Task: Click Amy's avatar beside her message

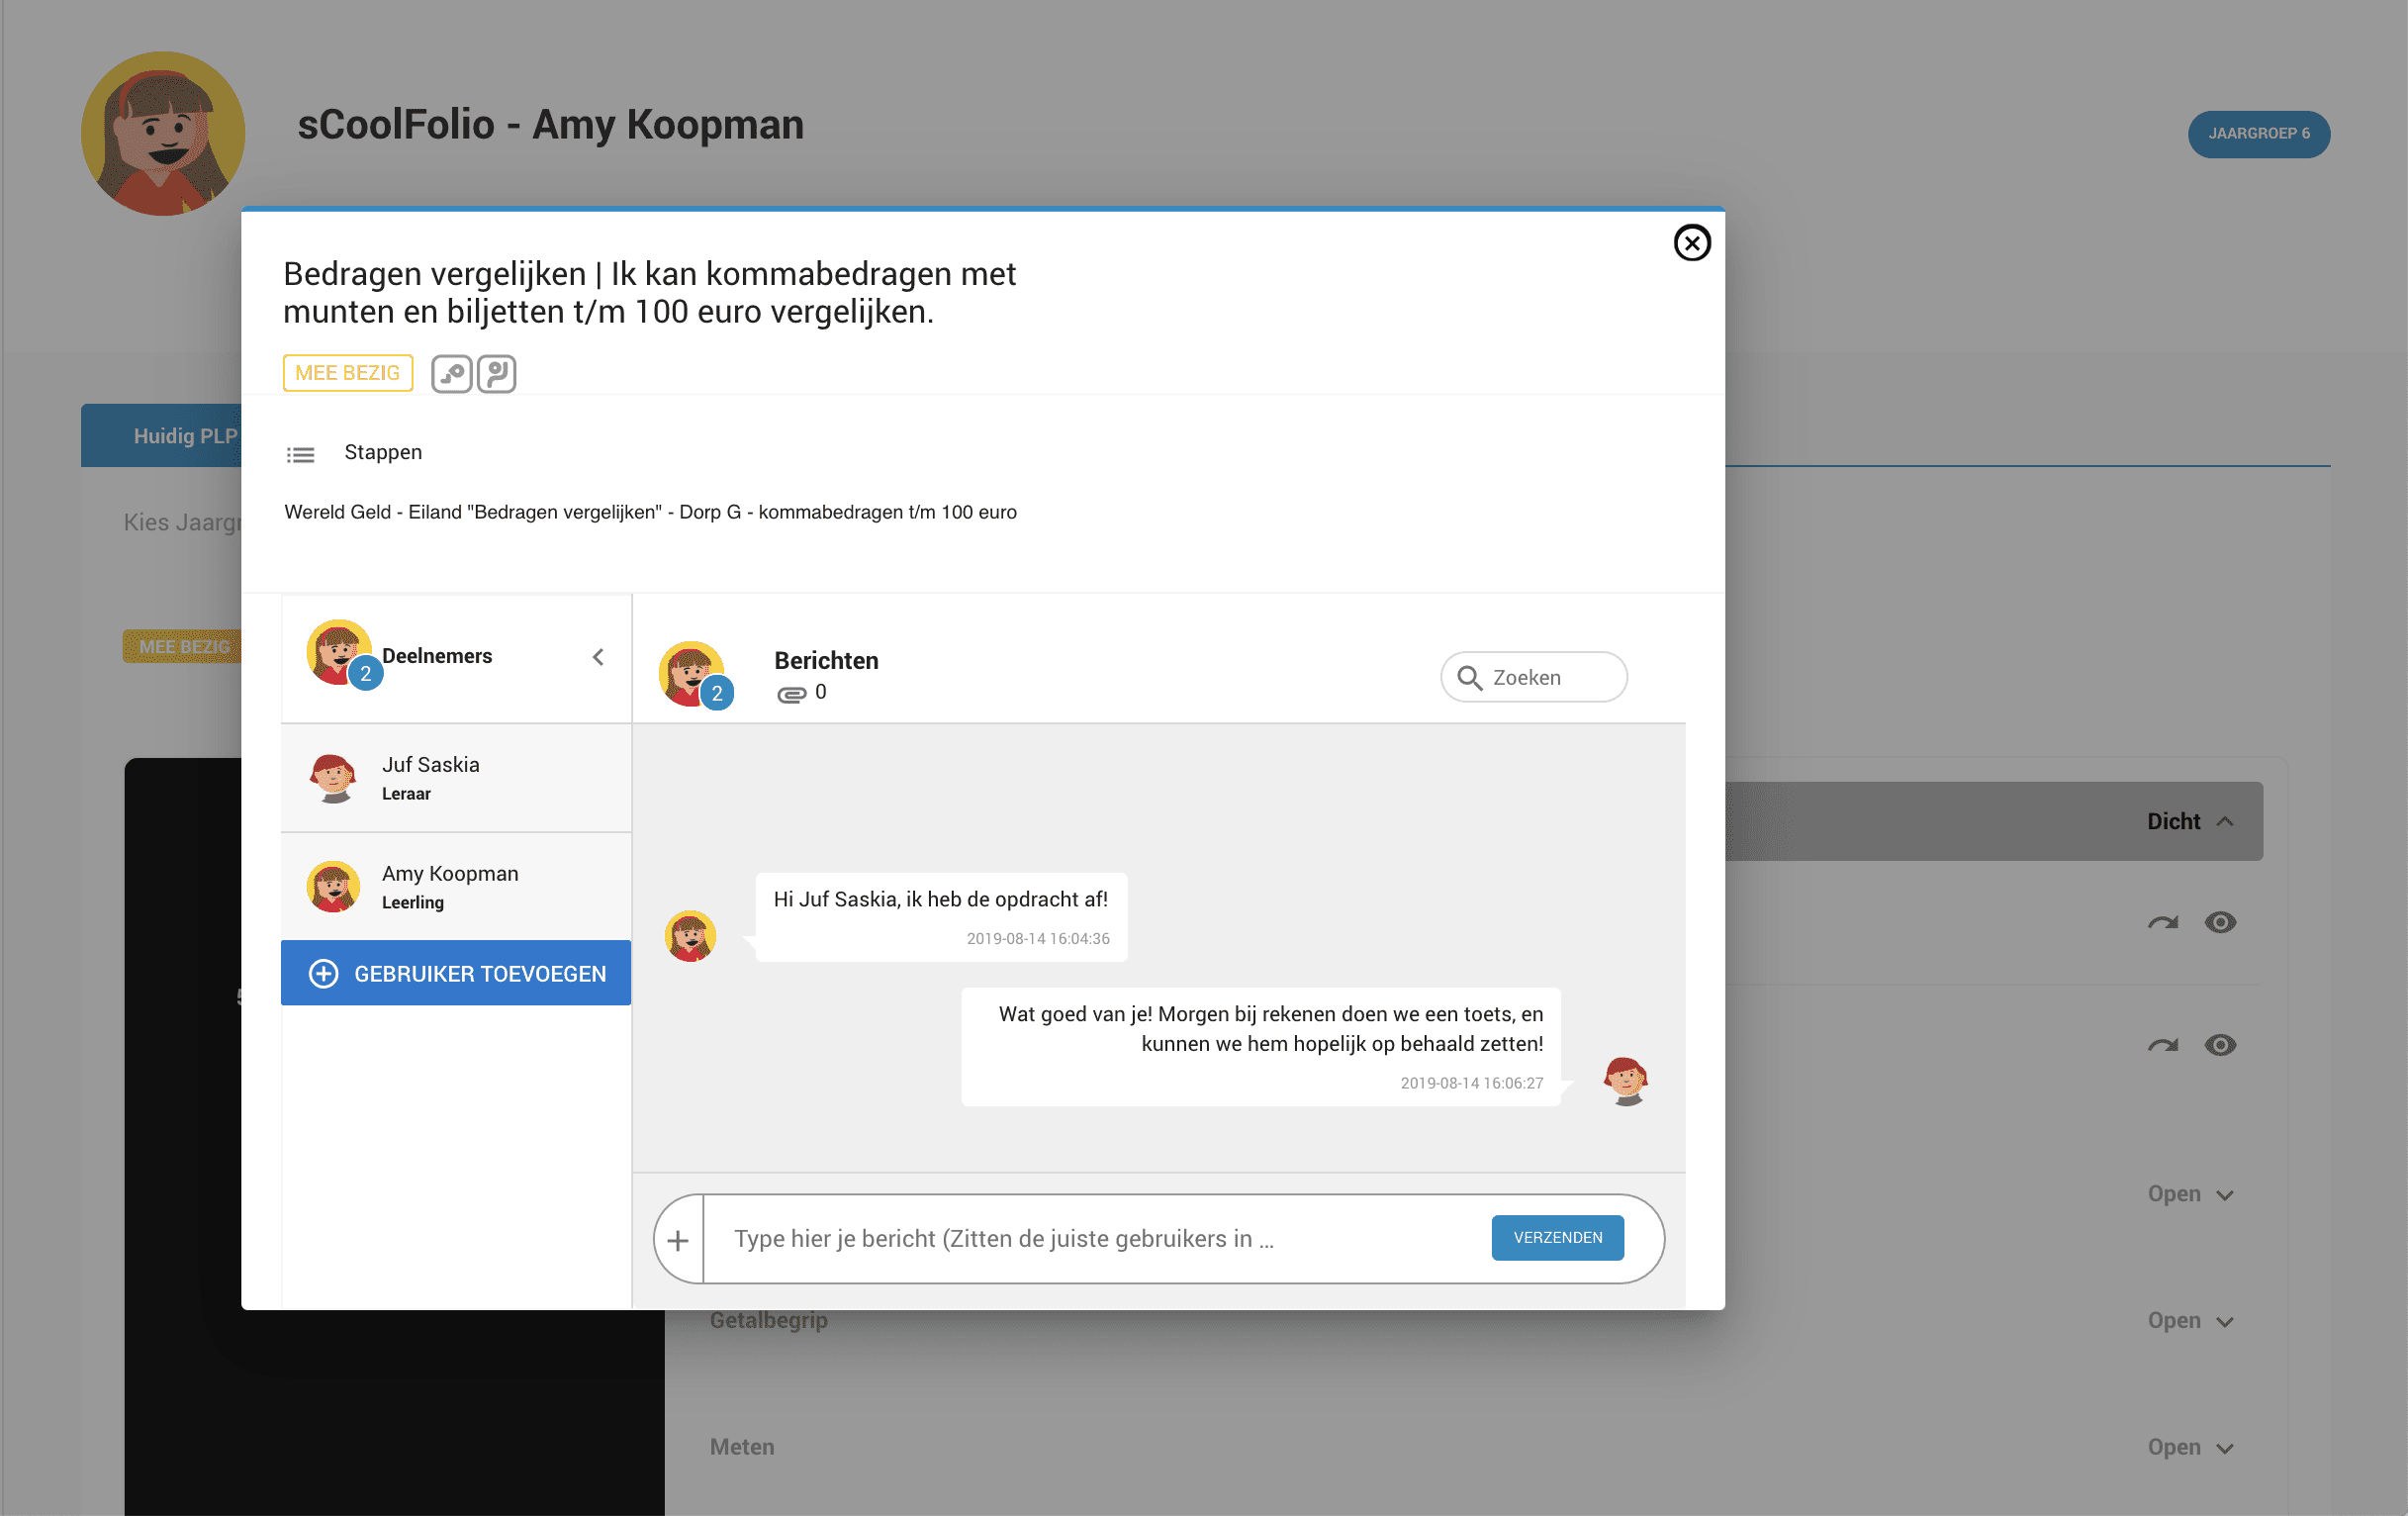Action: tap(690, 936)
